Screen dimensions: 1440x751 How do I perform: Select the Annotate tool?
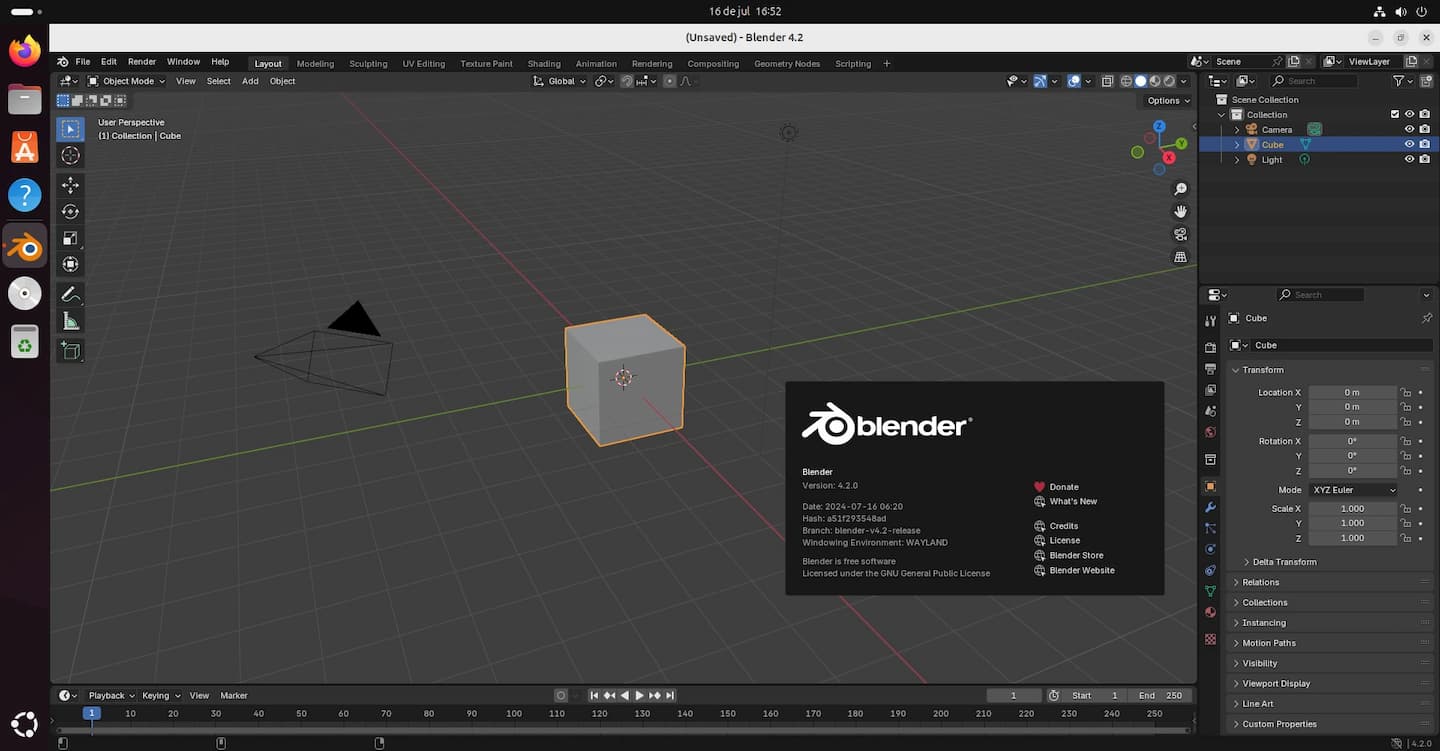click(70, 295)
